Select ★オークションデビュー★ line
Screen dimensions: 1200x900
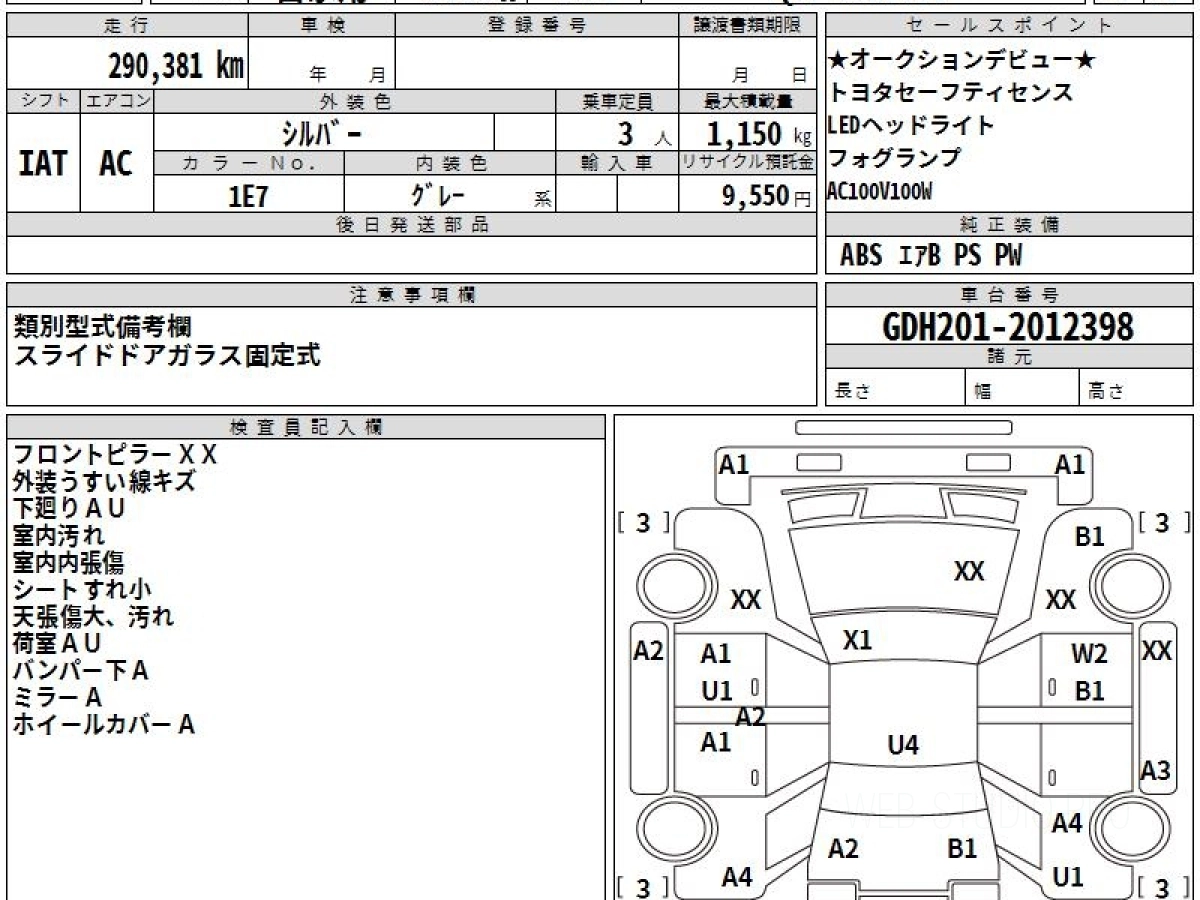tap(963, 61)
